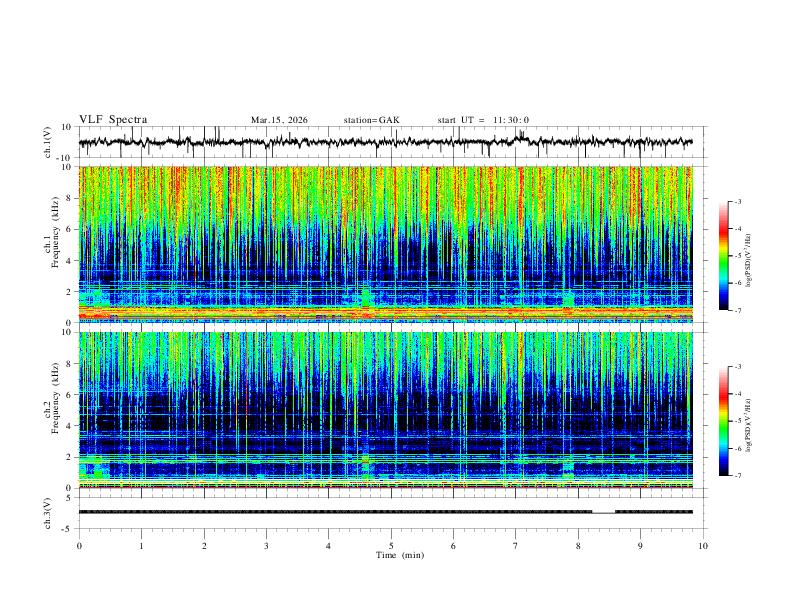Click the "-3" tick on ch.1 colorbar
The width and height of the screenshot is (792, 612).
coord(738,202)
